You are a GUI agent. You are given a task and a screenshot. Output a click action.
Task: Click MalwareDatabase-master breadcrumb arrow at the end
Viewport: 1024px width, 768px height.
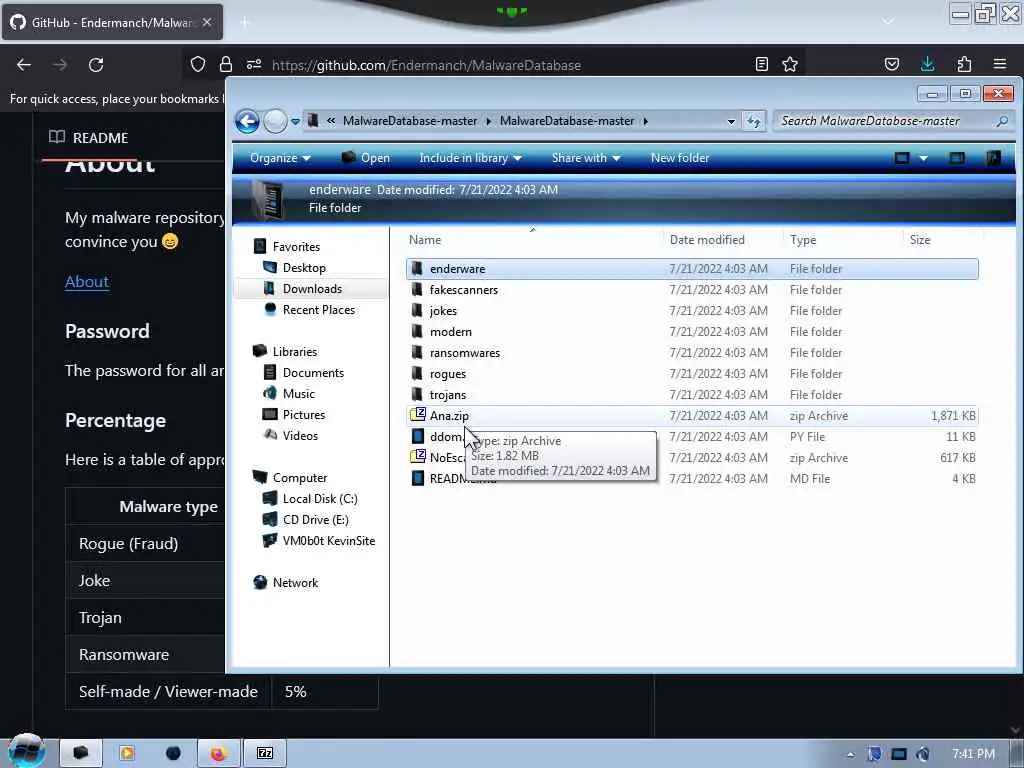click(x=645, y=121)
